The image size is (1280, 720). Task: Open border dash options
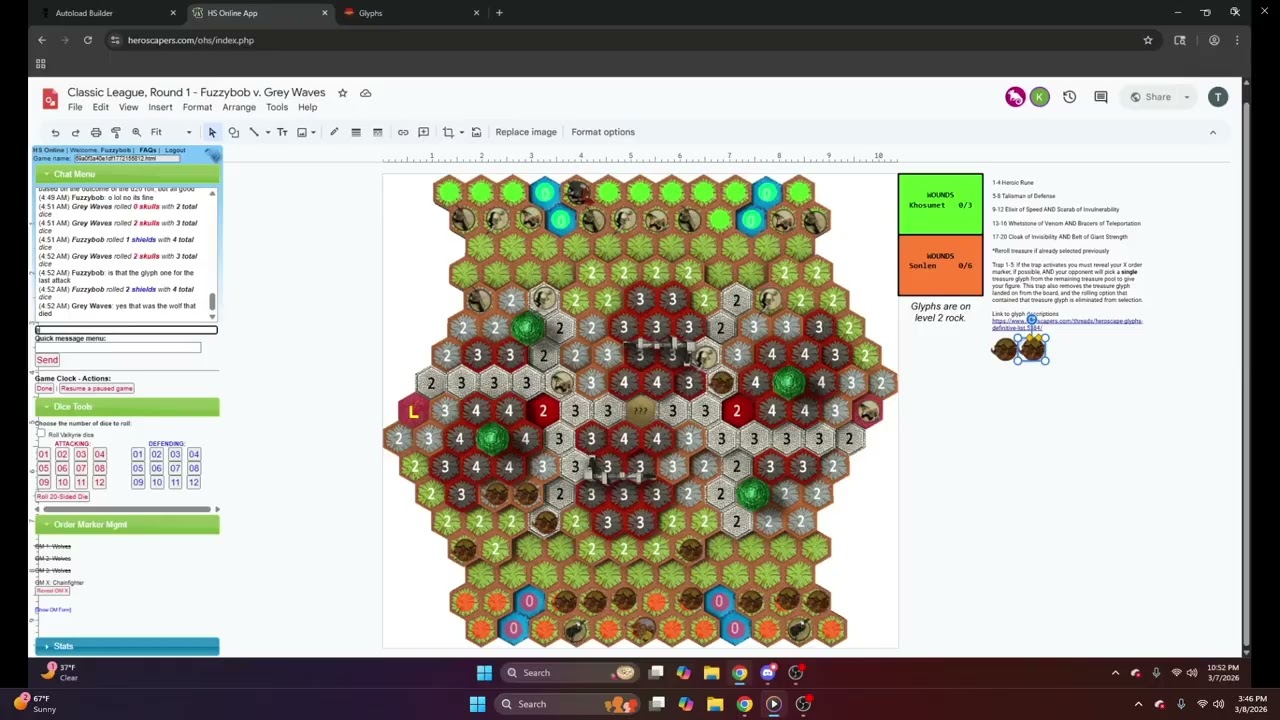(377, 132)
